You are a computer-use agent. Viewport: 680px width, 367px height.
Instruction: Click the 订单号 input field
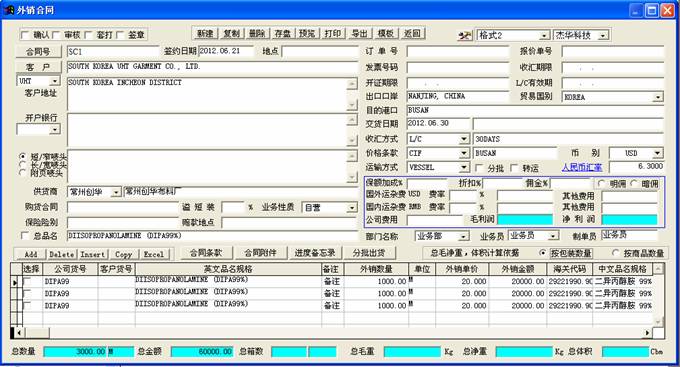coord(458,52)
